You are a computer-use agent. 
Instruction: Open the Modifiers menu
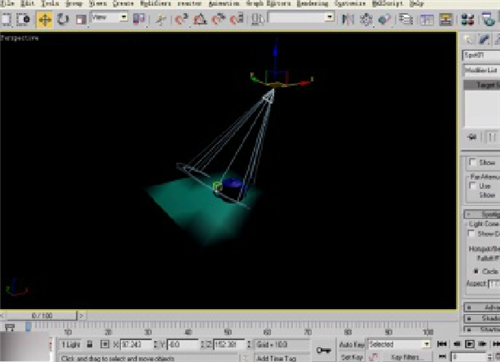(x=155, y=4)
